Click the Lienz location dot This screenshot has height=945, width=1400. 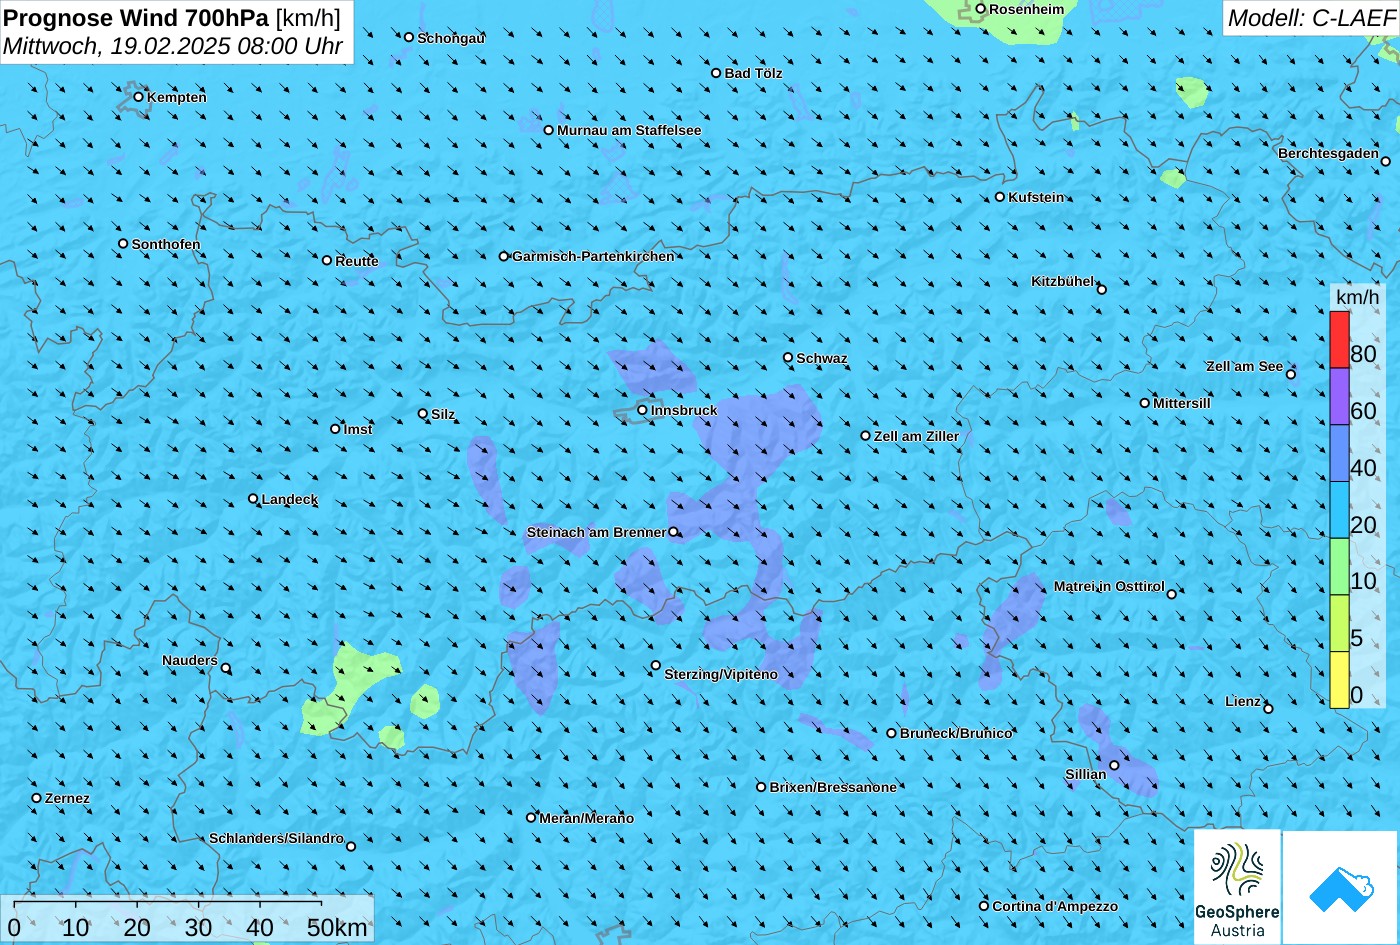pyautogui.click(x=1268, y=709)
